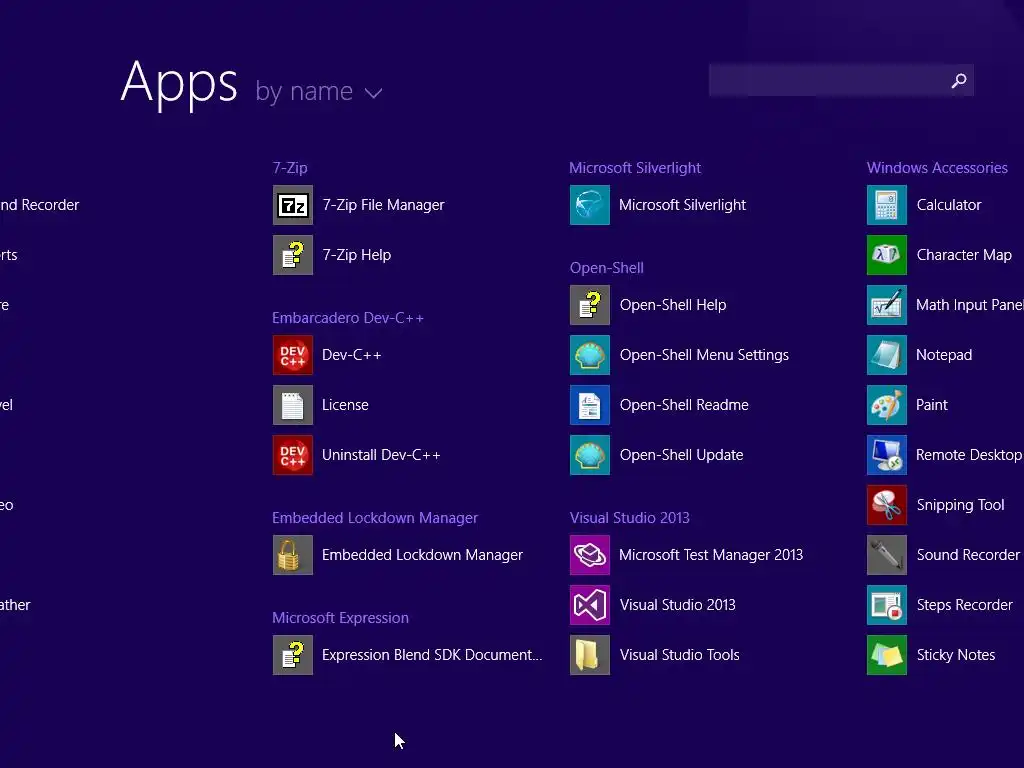Launch the Math Input Panel icon
This screenshot has width=1024, height=768.
887,305
